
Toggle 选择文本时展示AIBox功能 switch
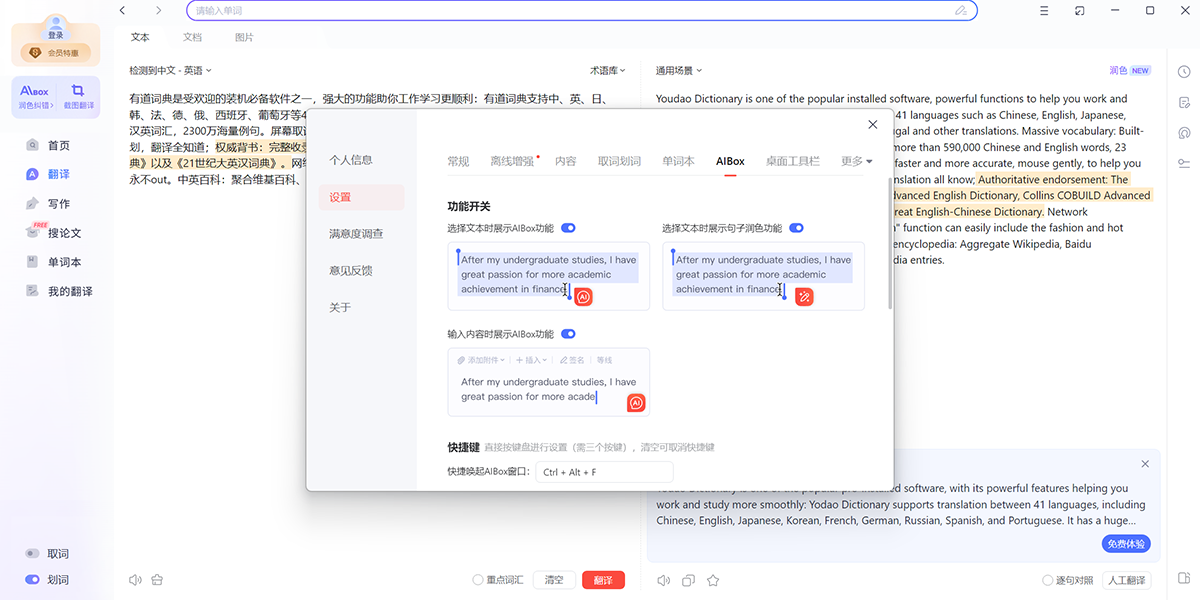click(568, 228)
